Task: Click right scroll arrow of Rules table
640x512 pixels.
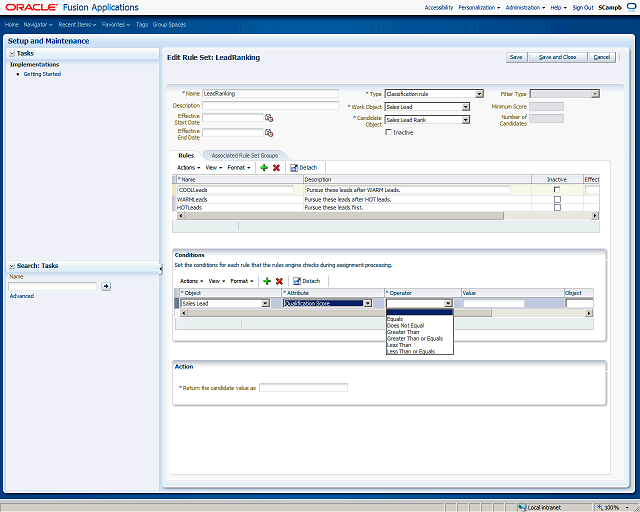Action: click(x=595, y=216)
